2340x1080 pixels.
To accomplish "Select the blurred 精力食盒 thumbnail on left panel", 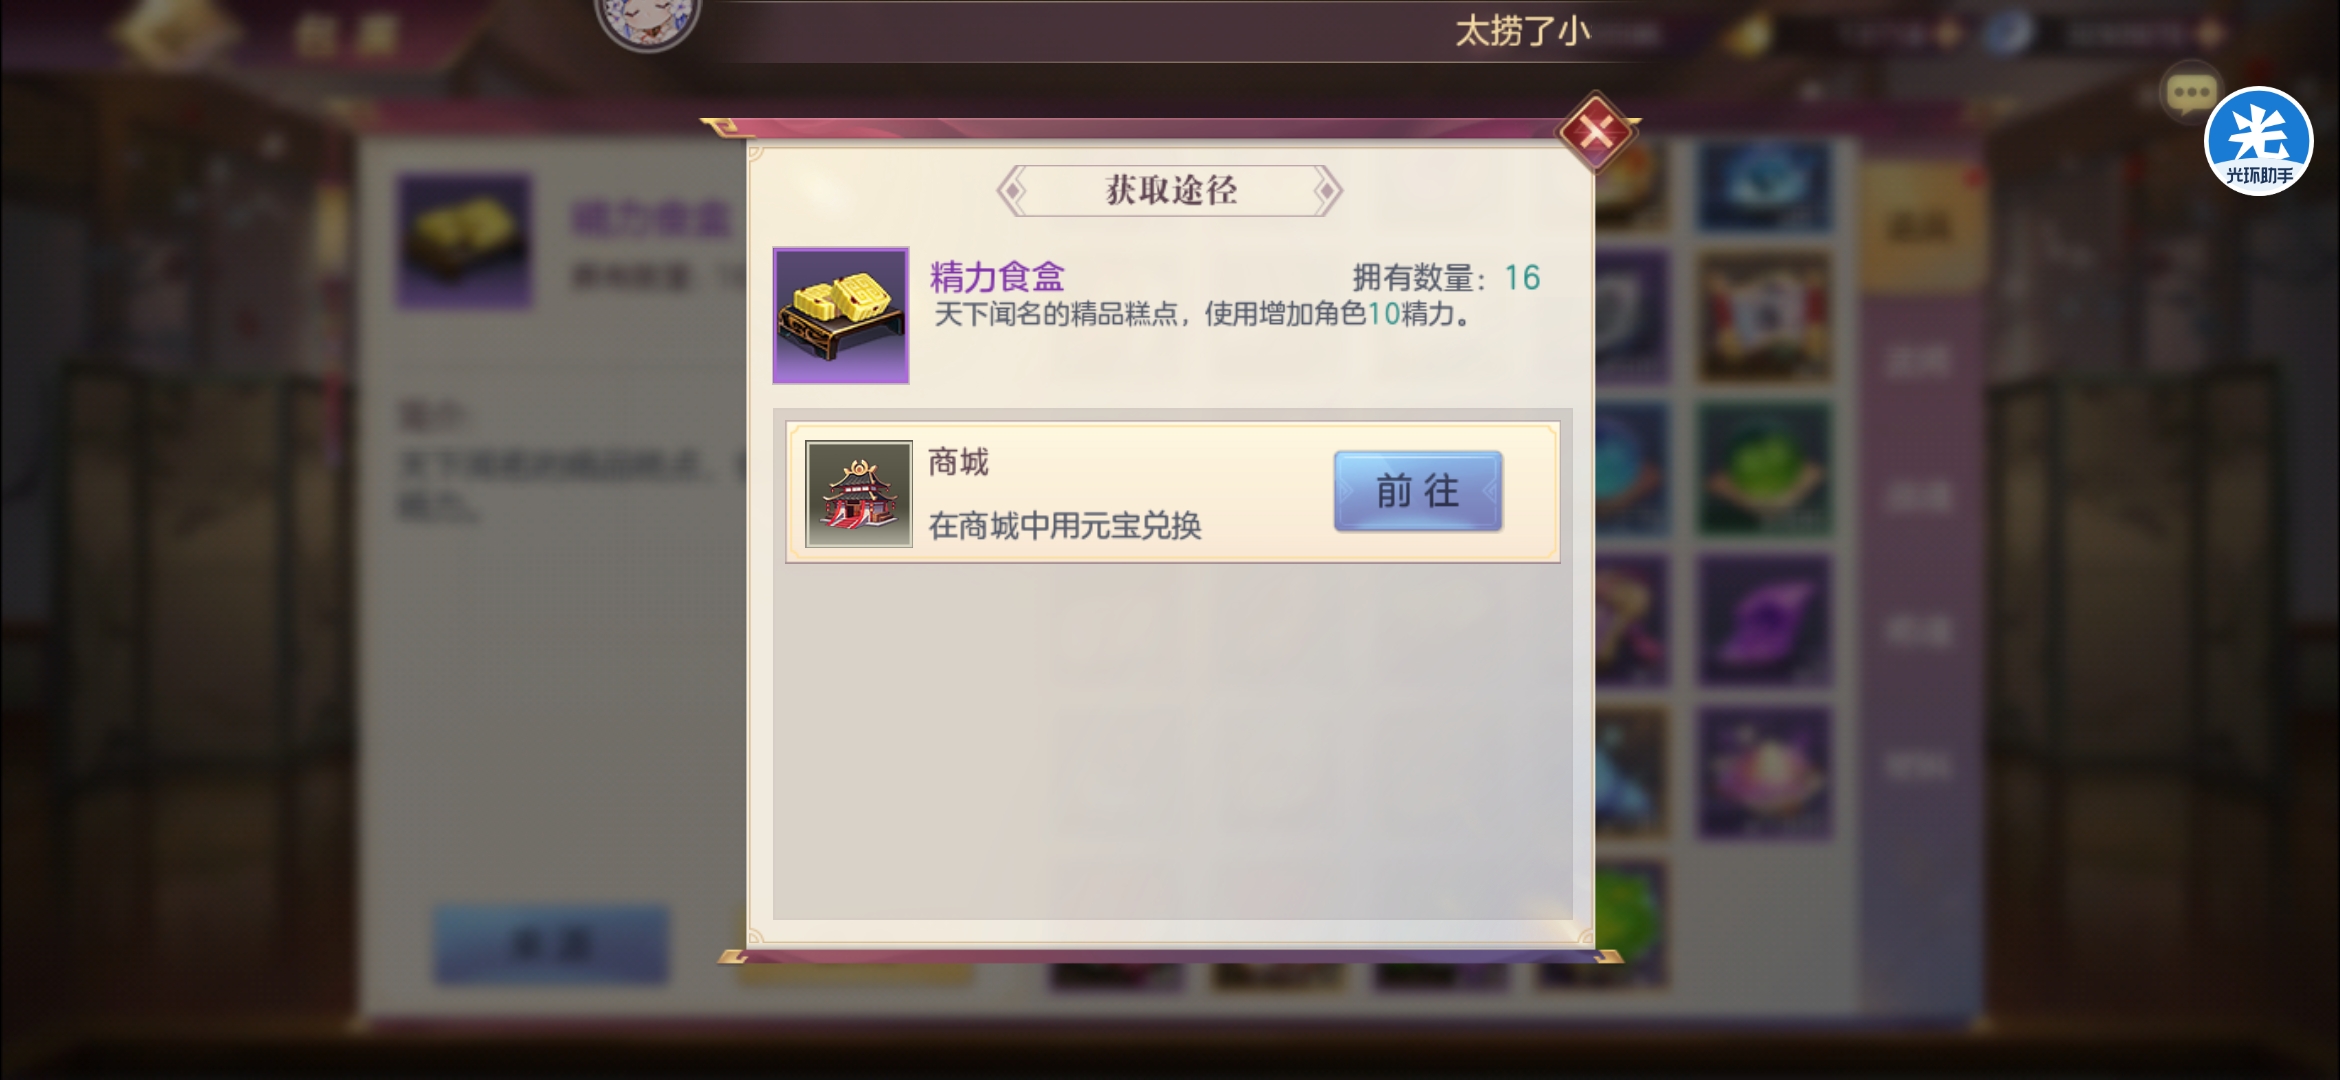I will (464, 242).
